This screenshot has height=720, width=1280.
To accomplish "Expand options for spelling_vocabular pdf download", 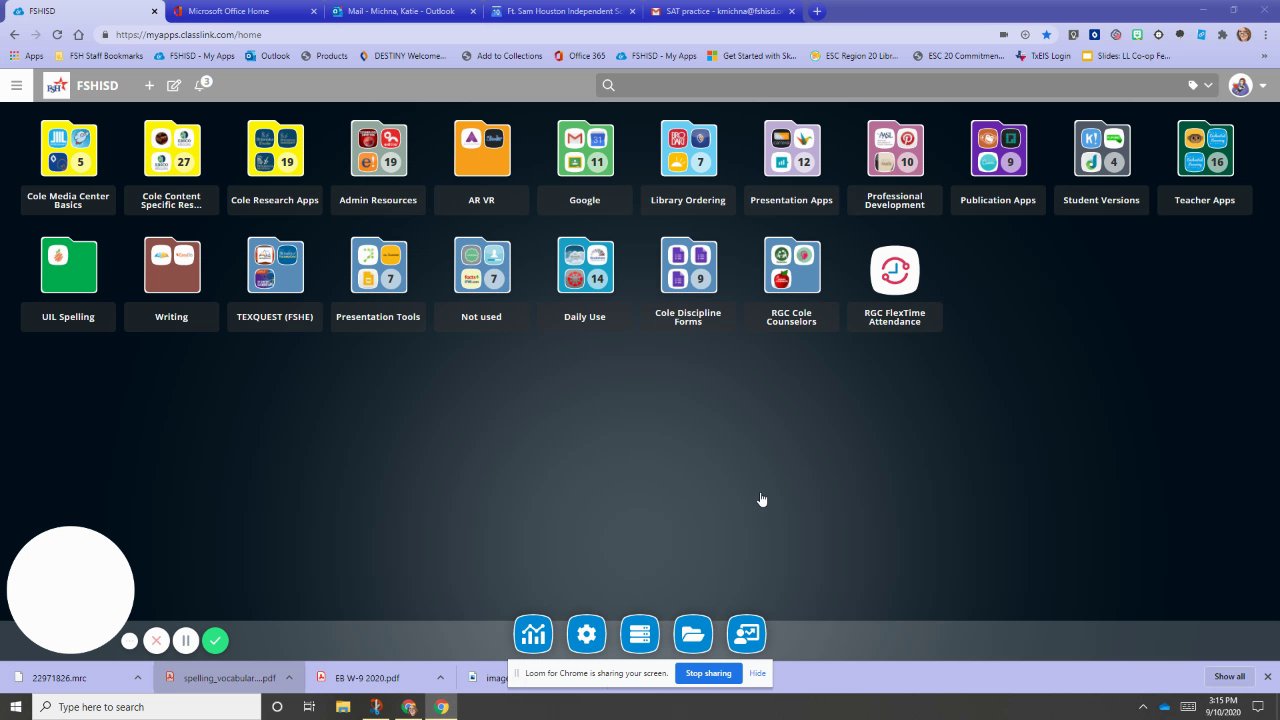I will [289, 678].
